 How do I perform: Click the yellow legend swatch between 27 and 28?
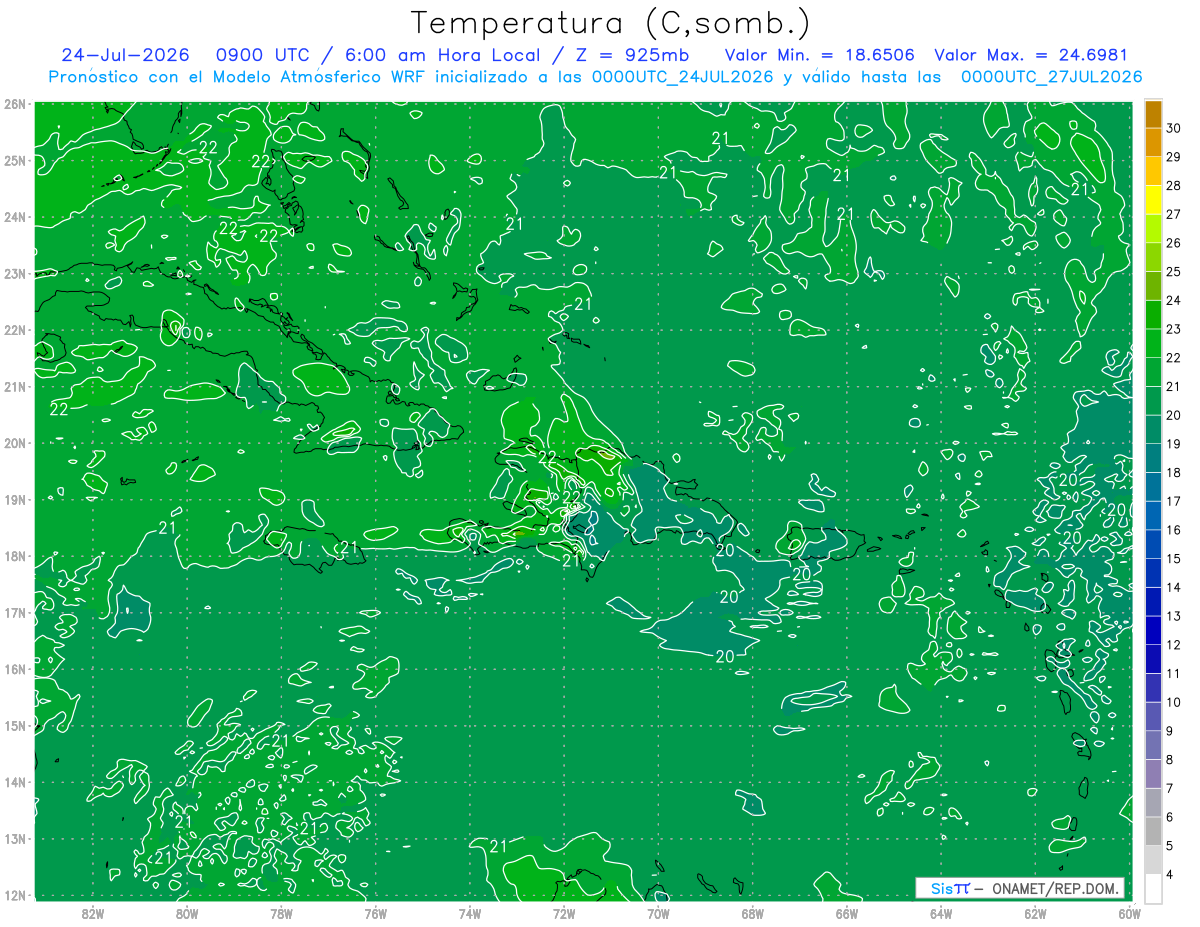pyautogui.click(x=1153, y=200)
